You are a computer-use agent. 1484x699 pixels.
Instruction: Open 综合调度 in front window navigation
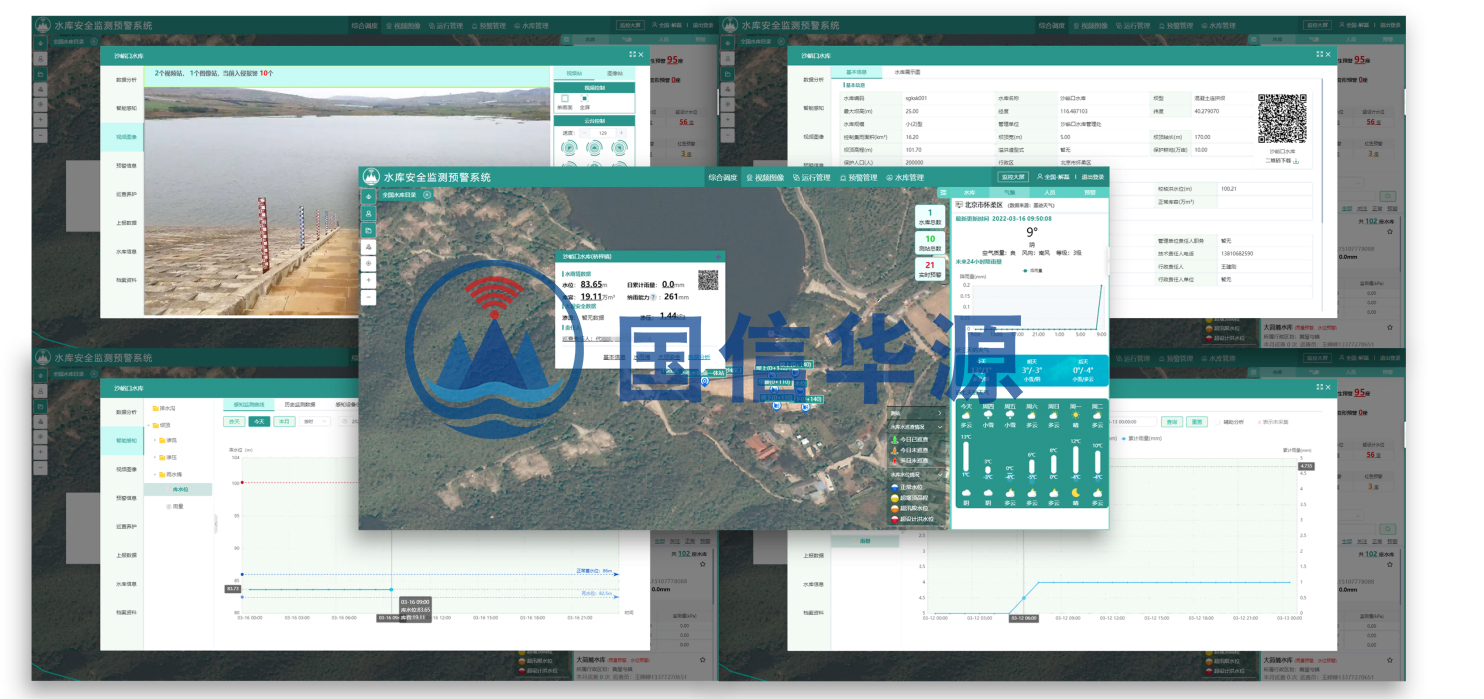click(722, 177)
